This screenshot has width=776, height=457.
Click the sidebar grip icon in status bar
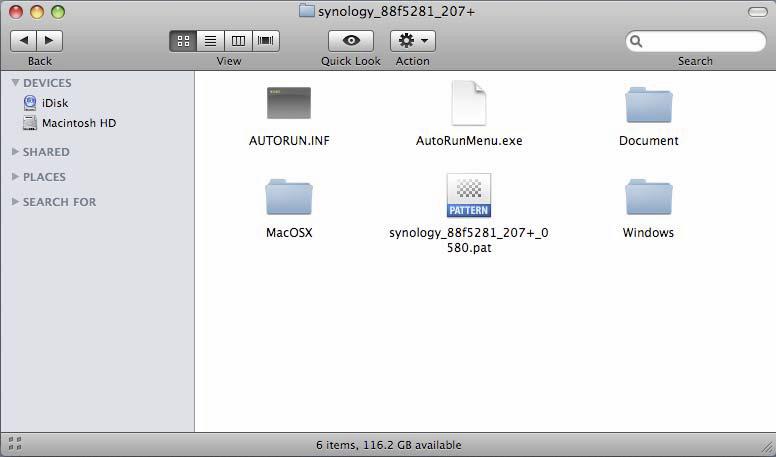[15, 444]
